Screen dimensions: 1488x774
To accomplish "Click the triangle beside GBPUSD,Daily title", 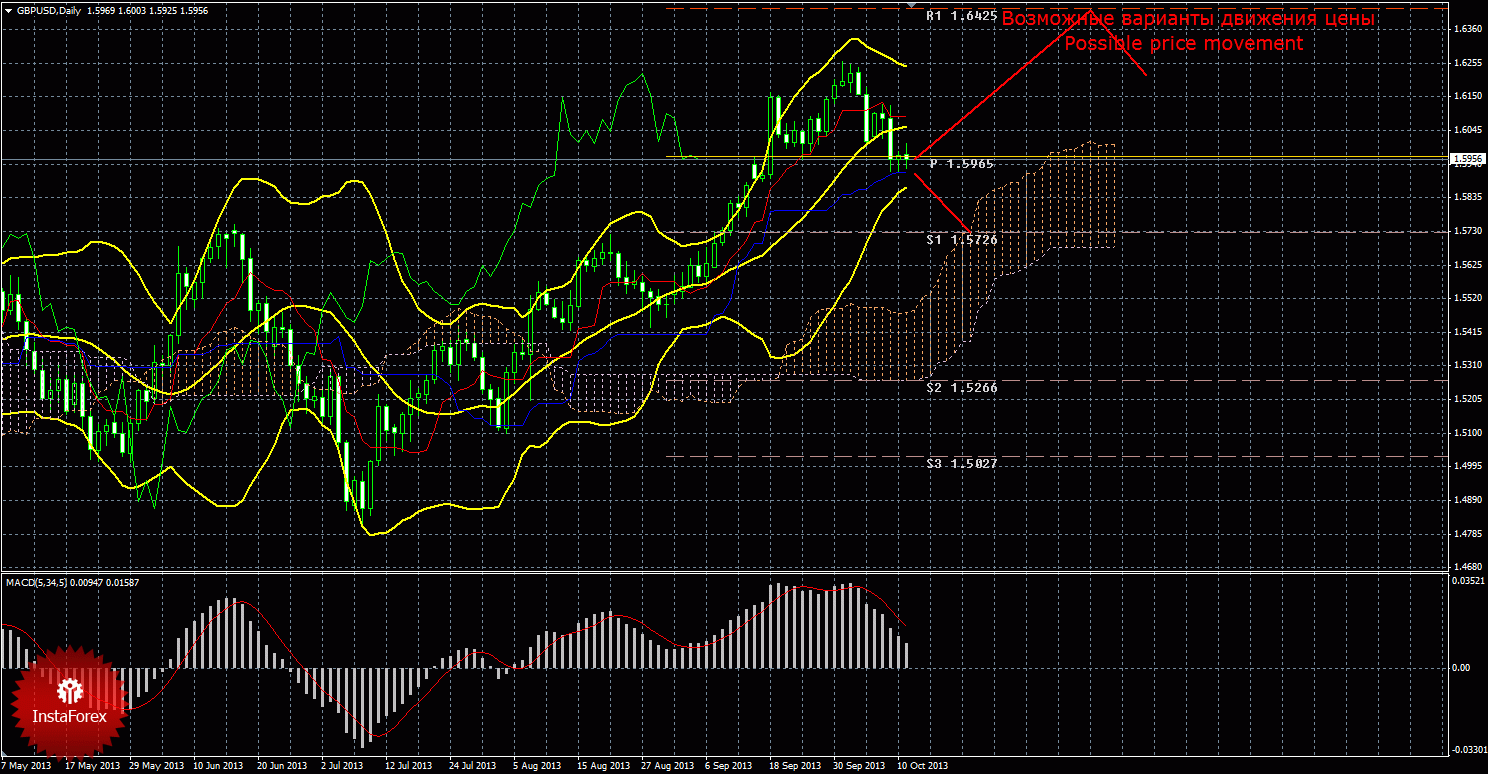I will 8,10.
